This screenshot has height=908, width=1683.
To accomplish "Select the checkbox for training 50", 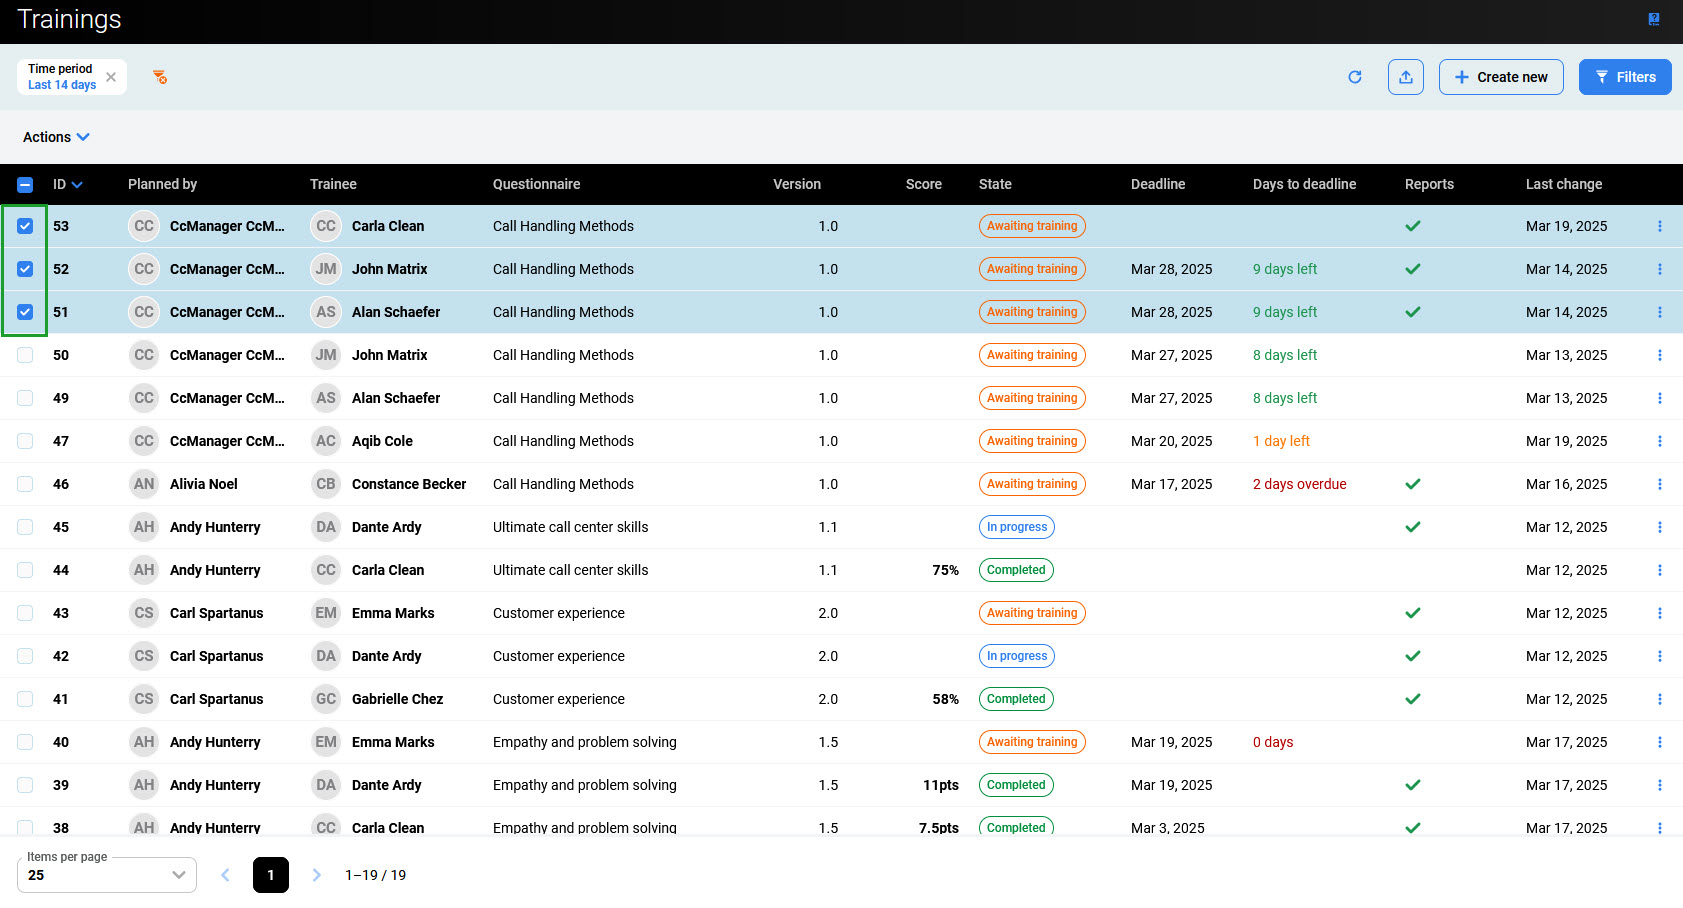I will [x=25, y=355].
